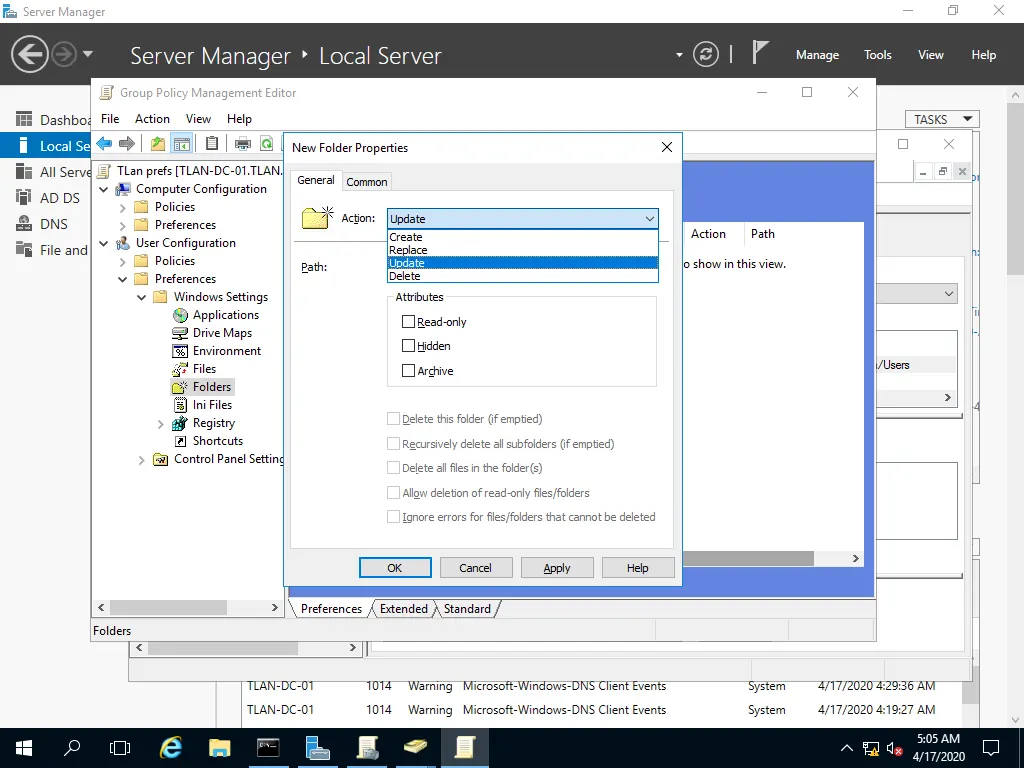The height and width of the screenshot is (768, 1024).
Task: Enable the Archive attribute checkbox
Action: 408,370
